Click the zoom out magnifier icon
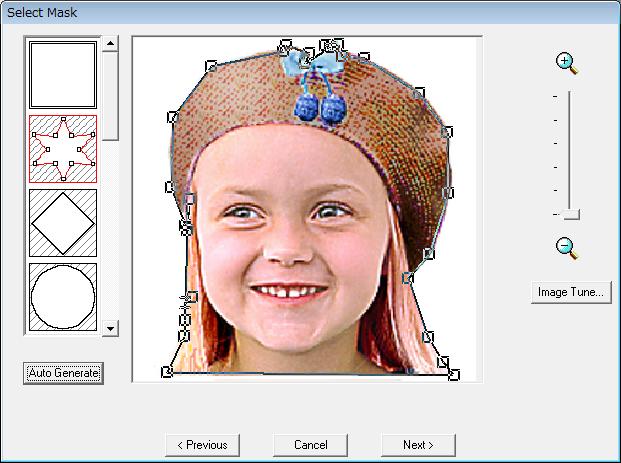This screenshot has width=621, height=463. pyautogui.click(x=567, y=248)
